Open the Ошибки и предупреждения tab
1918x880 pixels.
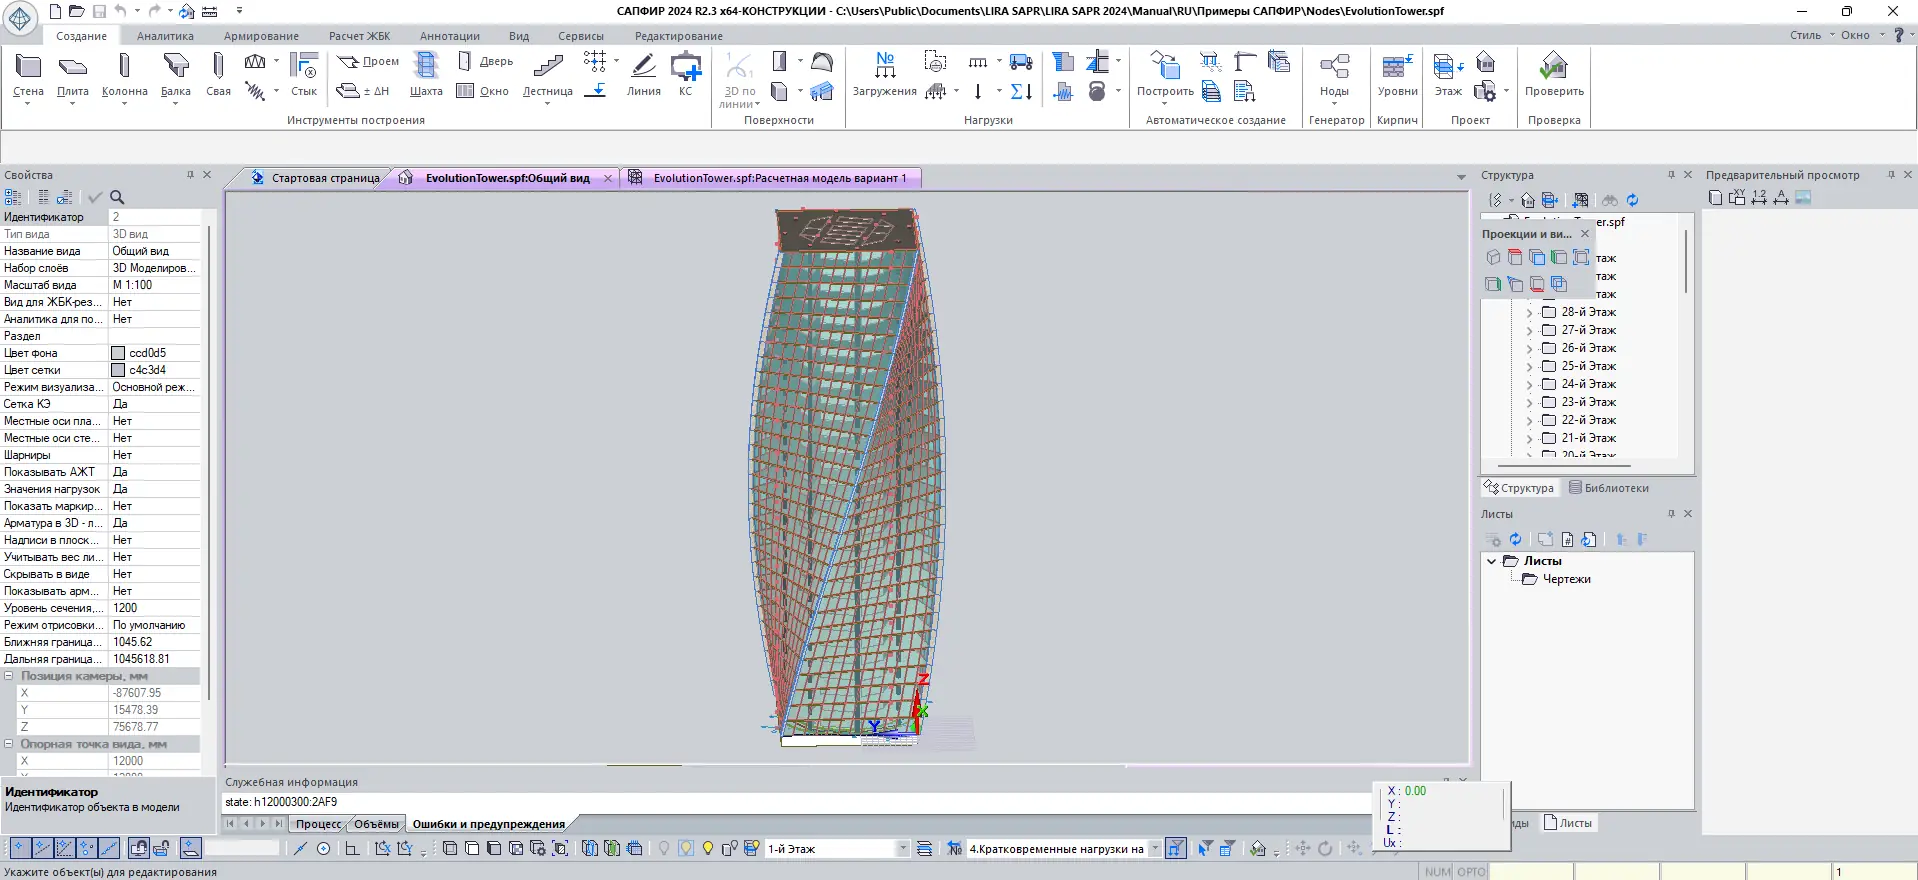(488, 824)
